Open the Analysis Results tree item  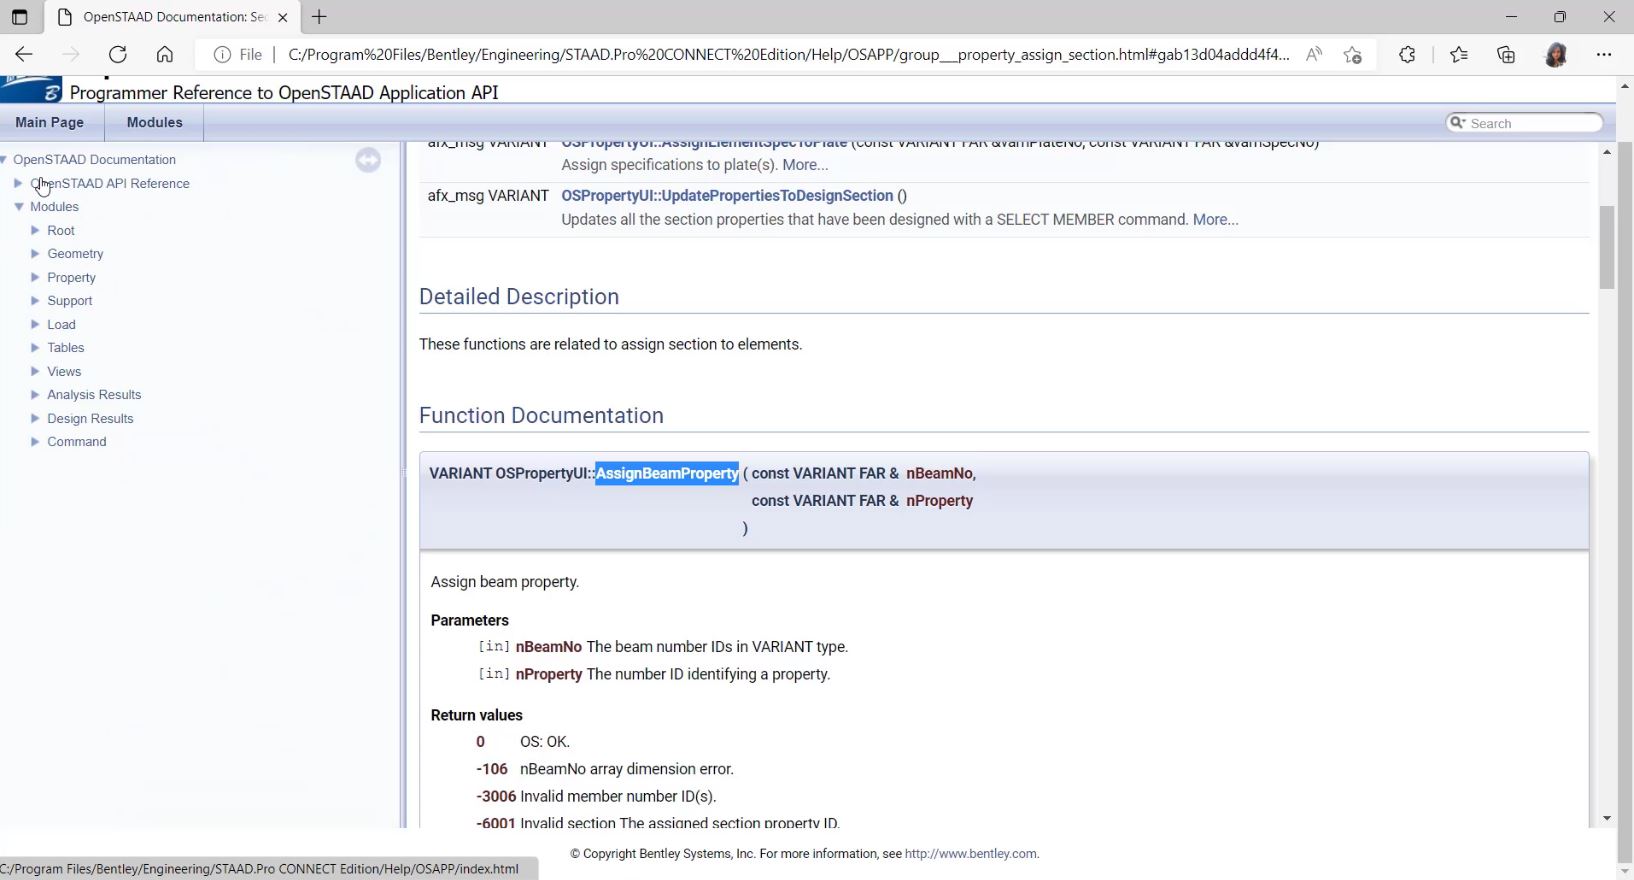pyautogui.click(x=94, y=394)
